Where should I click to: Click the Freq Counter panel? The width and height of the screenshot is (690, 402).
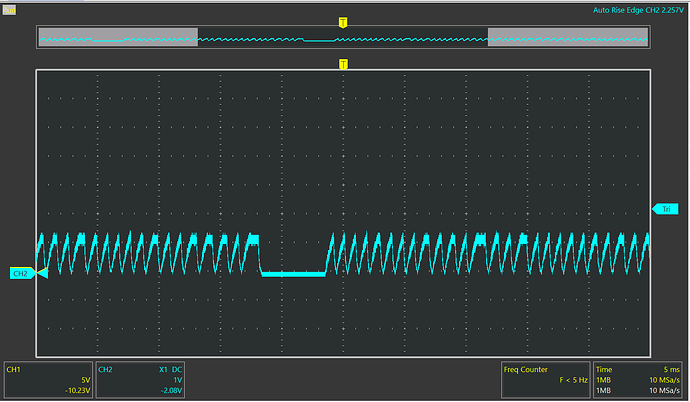click(544, 379)
